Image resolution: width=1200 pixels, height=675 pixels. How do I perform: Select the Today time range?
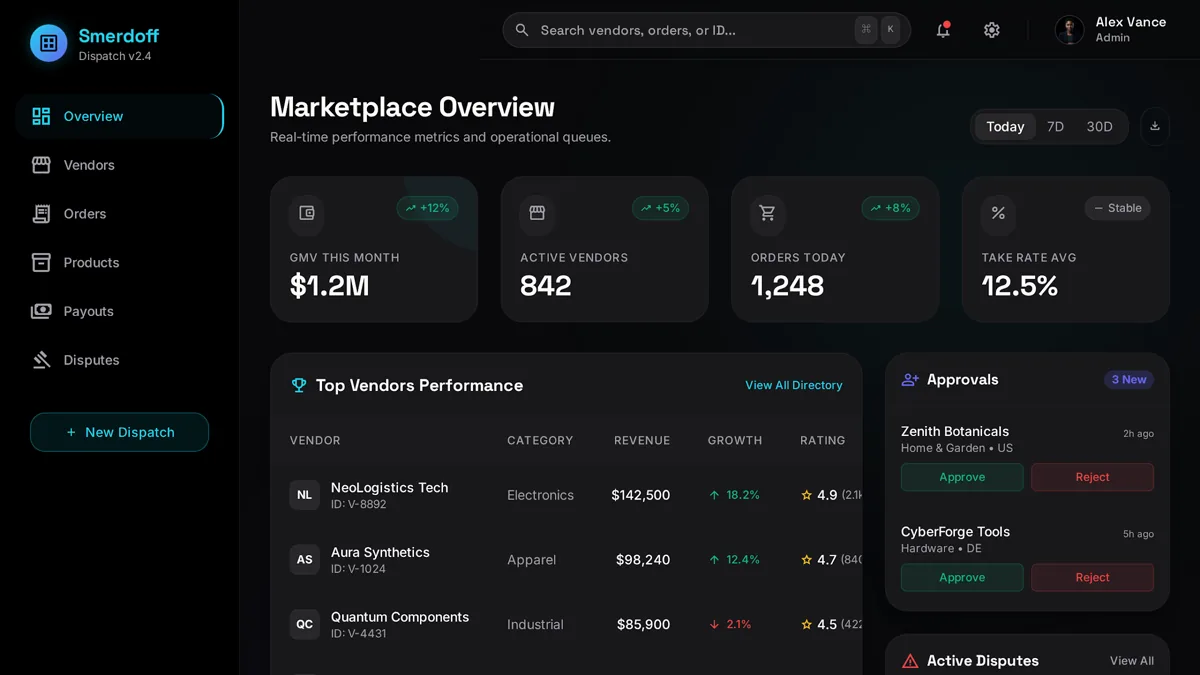1005,127
